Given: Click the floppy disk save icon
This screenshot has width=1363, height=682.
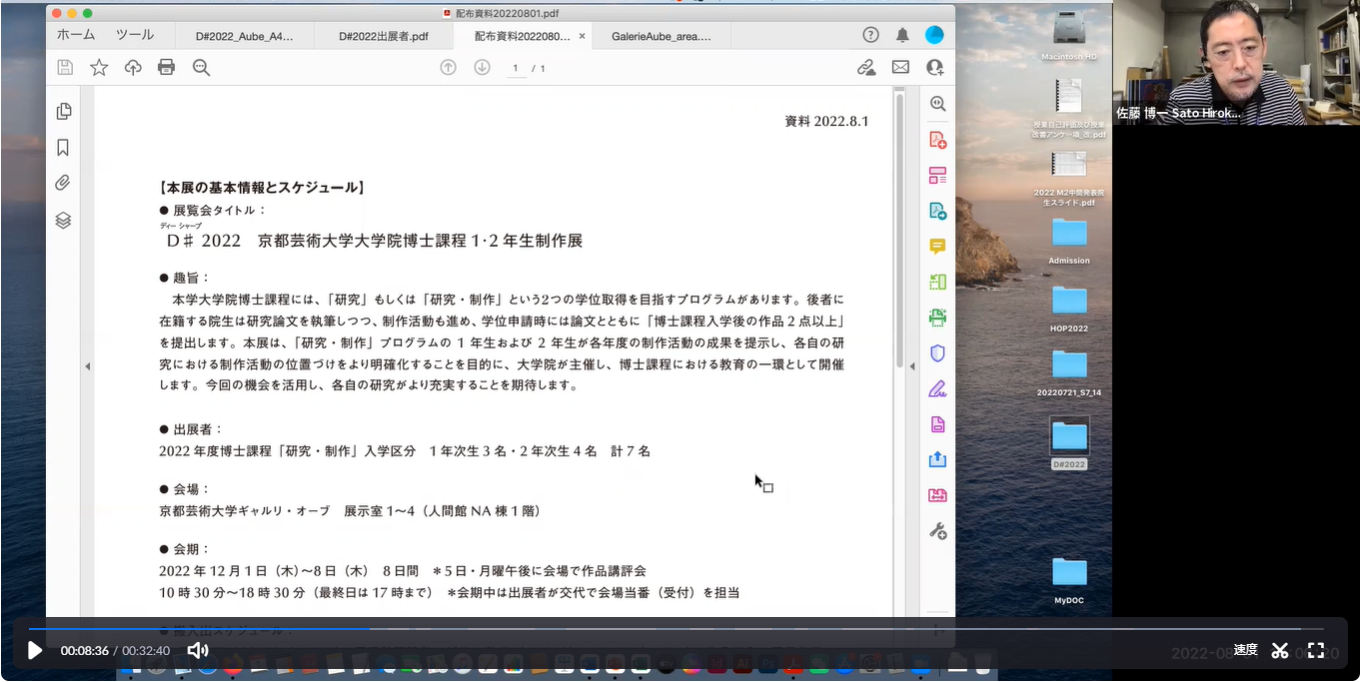Looking at the screenshot, I should [65, 67].
